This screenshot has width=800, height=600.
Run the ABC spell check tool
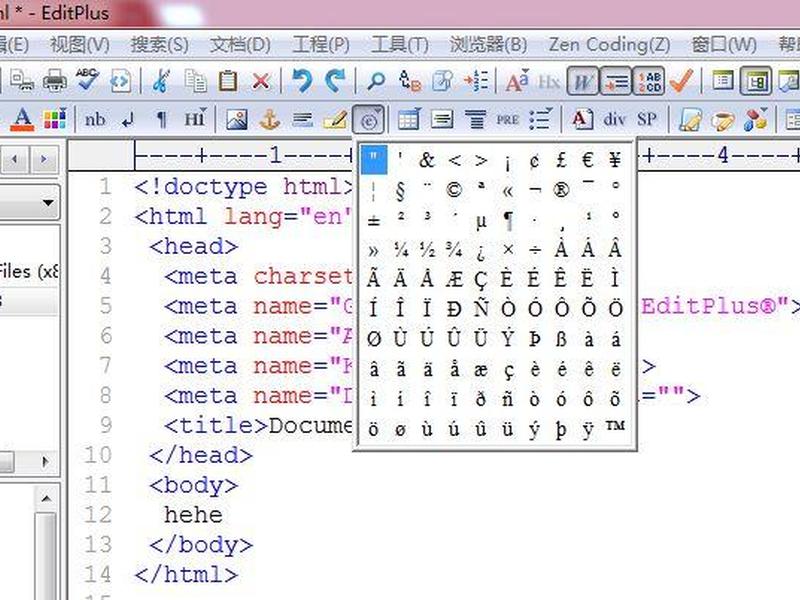pyautogui.click(x=87, y=81)
